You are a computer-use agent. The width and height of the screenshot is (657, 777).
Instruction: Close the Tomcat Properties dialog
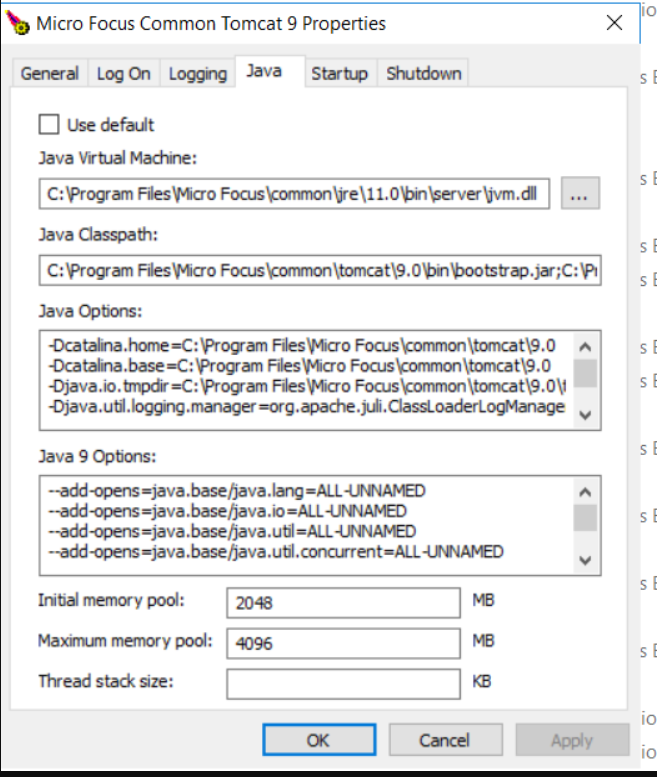coord(614,23)
